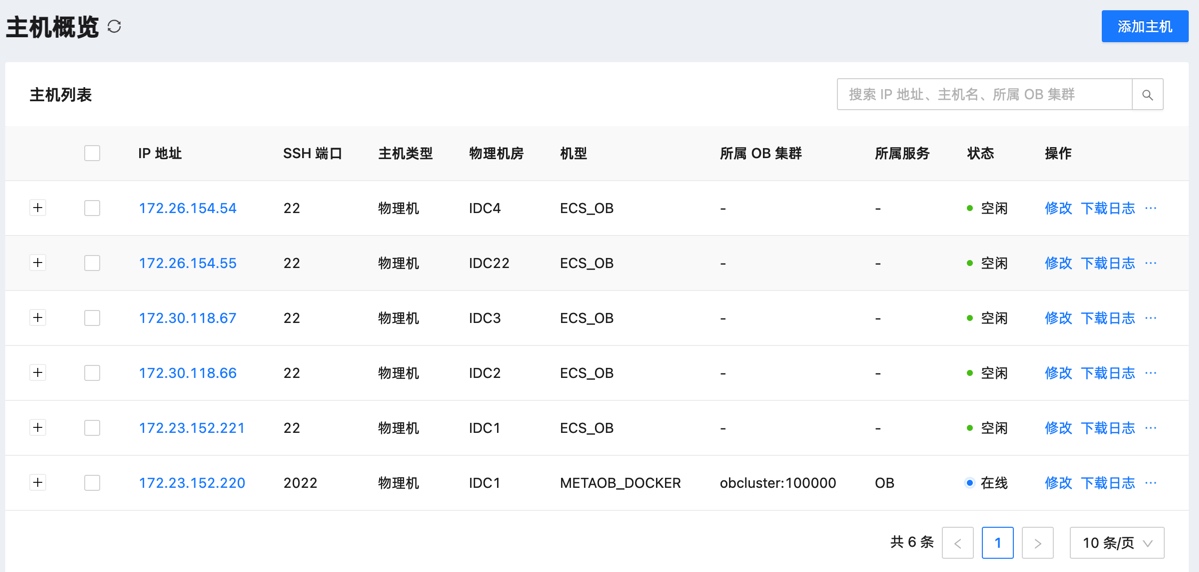Click 下载日志 for host 172.30.118.67

[1107, 318]
